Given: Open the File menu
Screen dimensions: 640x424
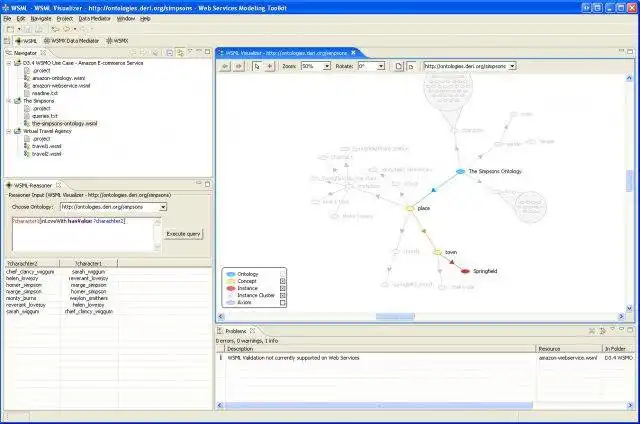Looking at the screenshot, I should 7,19.
